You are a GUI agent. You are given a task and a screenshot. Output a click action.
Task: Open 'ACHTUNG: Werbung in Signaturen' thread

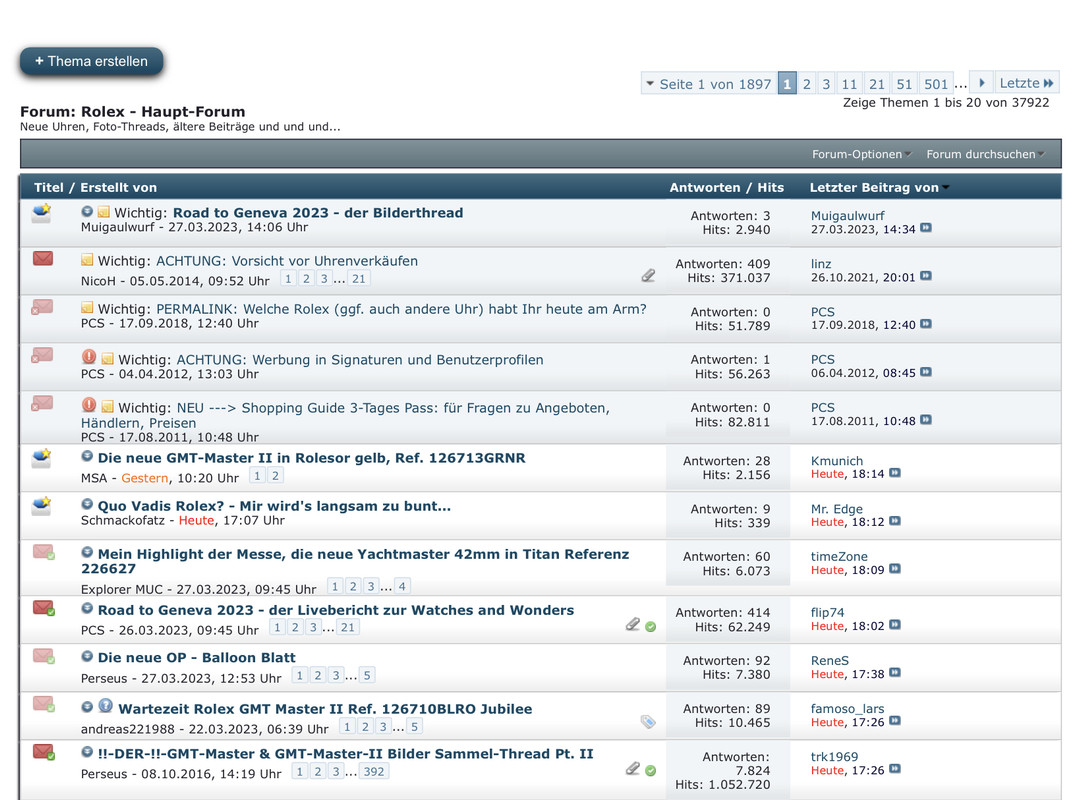[360, 359]
